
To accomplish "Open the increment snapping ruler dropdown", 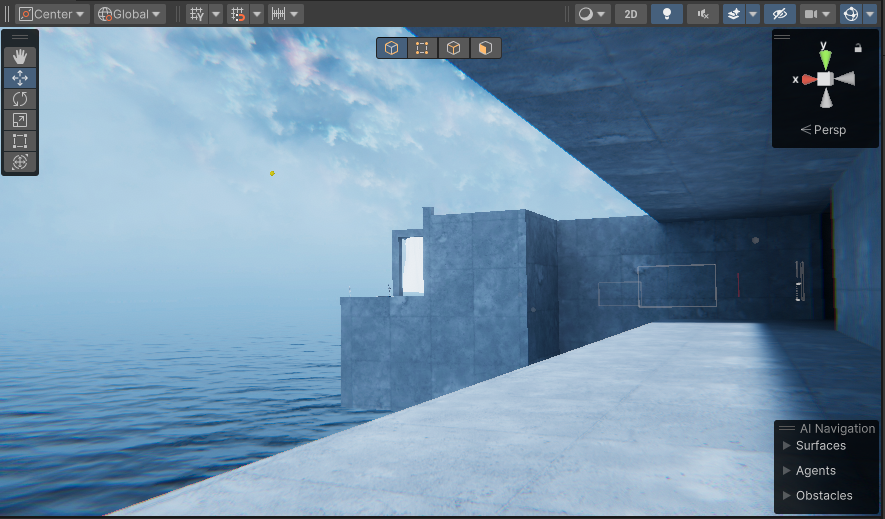I will pos(286,14).
